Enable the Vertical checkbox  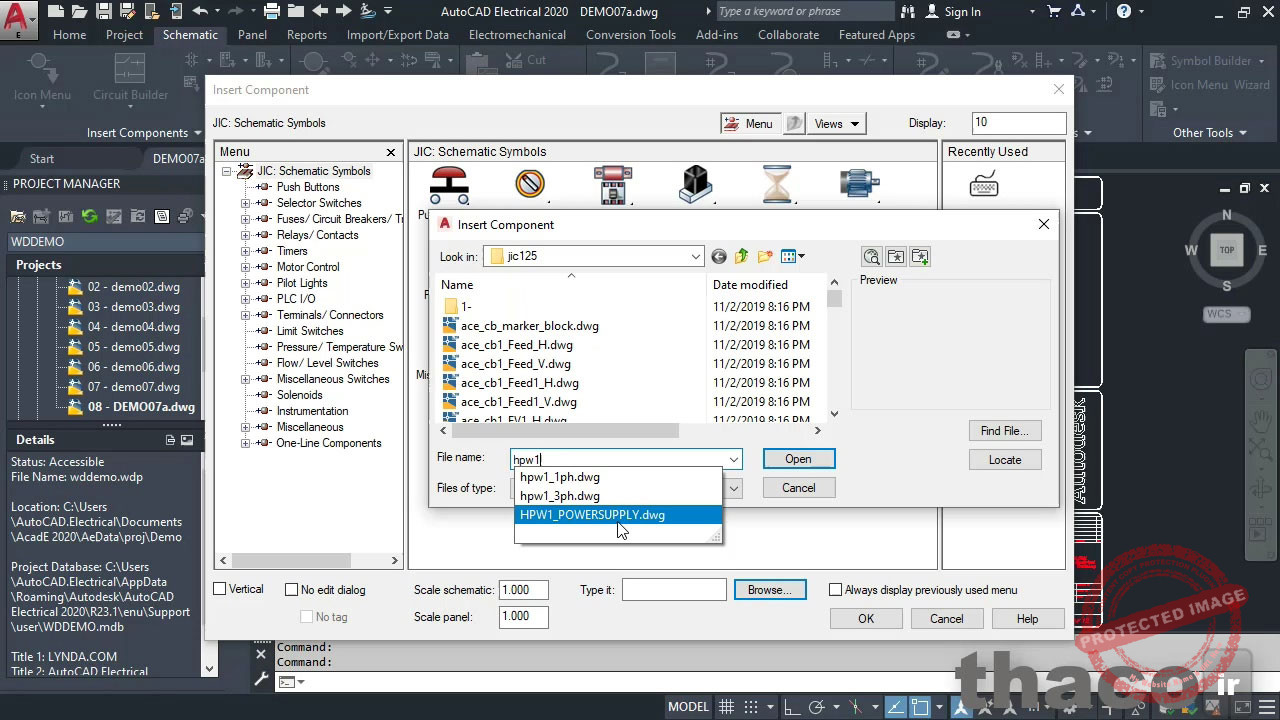(218, 589)
